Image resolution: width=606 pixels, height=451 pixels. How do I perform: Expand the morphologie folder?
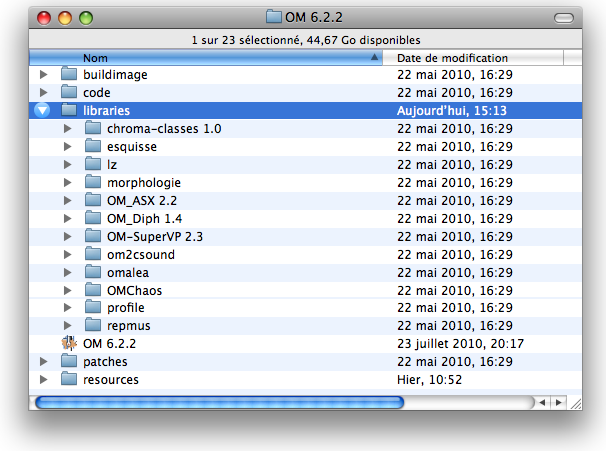(x=67, y=182)
